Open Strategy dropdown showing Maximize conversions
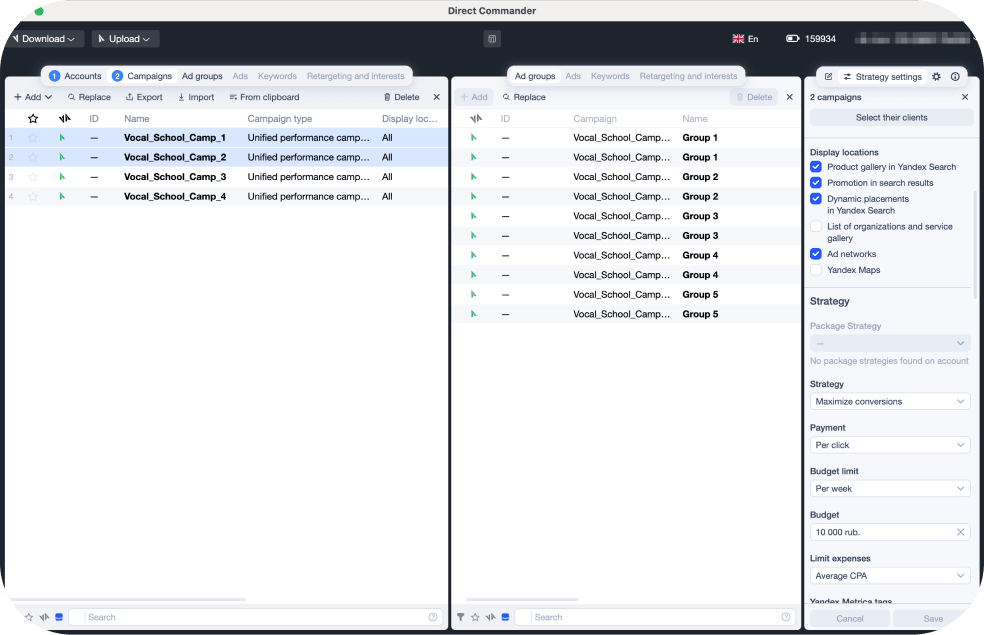This screenshot has height=635, width=984. [890, 402]
